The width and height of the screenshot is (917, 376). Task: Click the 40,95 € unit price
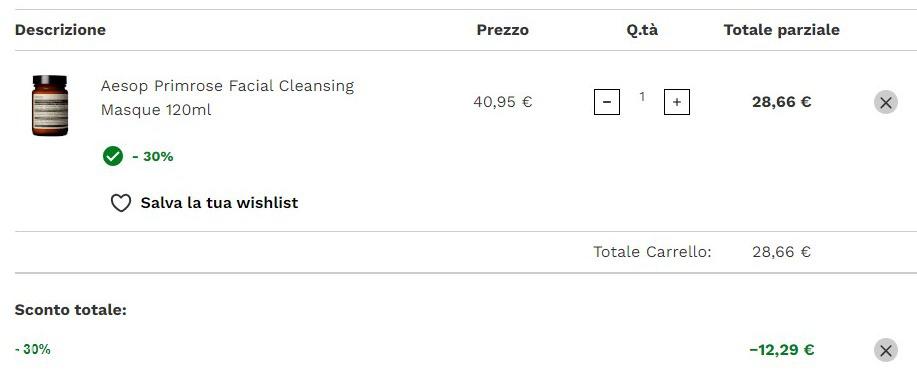[503, 102]
